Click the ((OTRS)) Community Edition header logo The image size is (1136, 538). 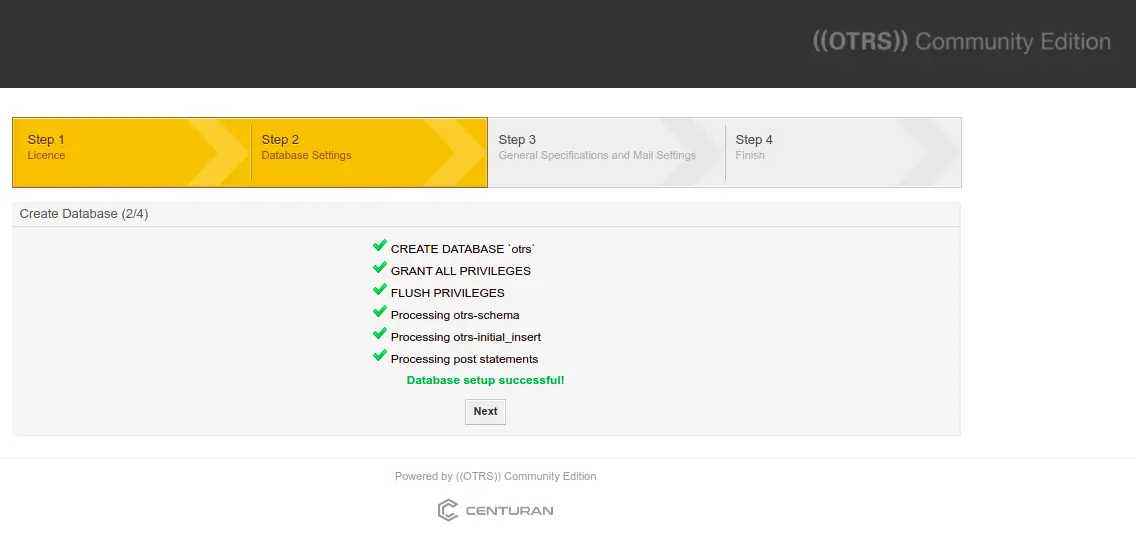(x=961, y=41)
